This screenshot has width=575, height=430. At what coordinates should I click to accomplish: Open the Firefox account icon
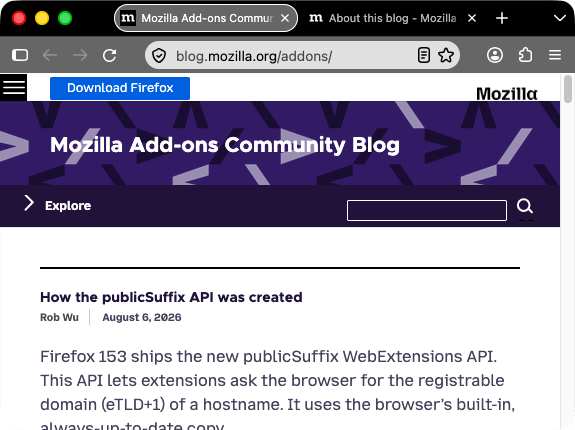coord(495,55)
